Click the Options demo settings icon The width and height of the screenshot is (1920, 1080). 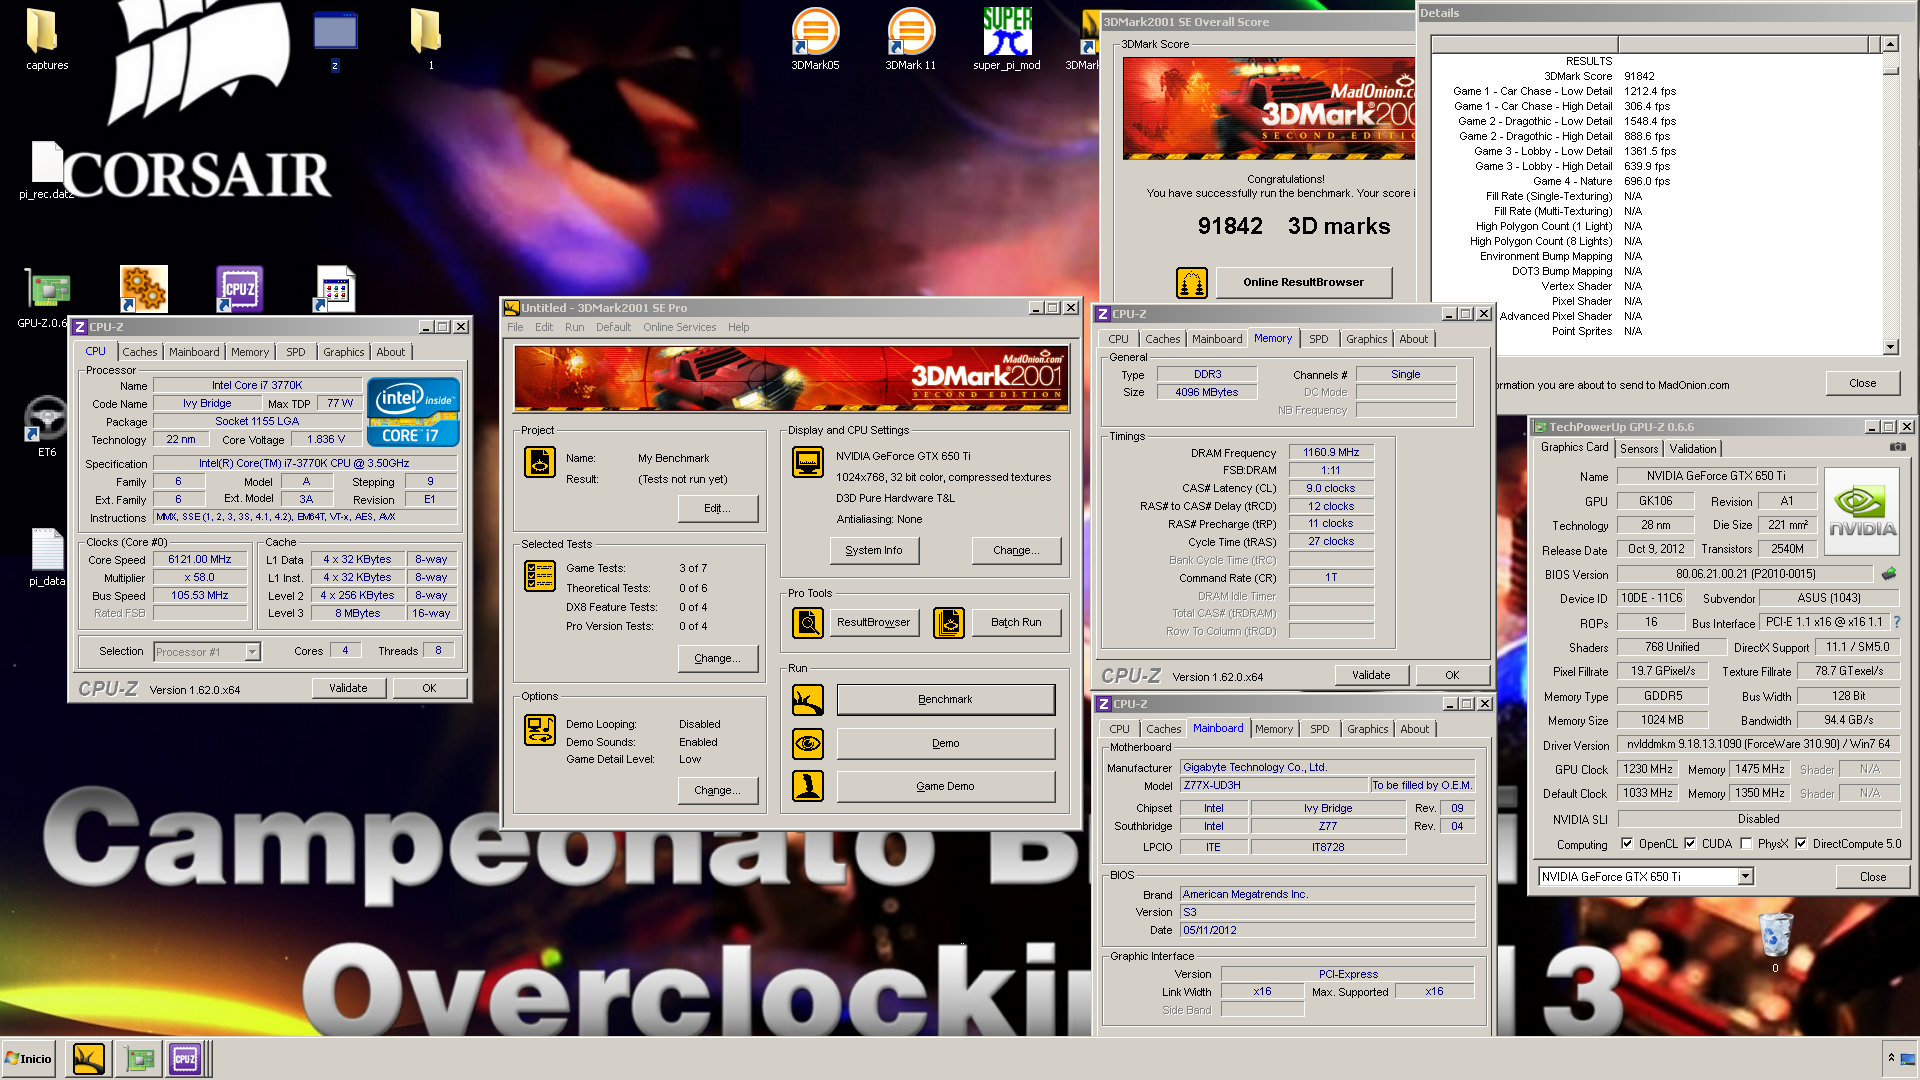(540, 730)
